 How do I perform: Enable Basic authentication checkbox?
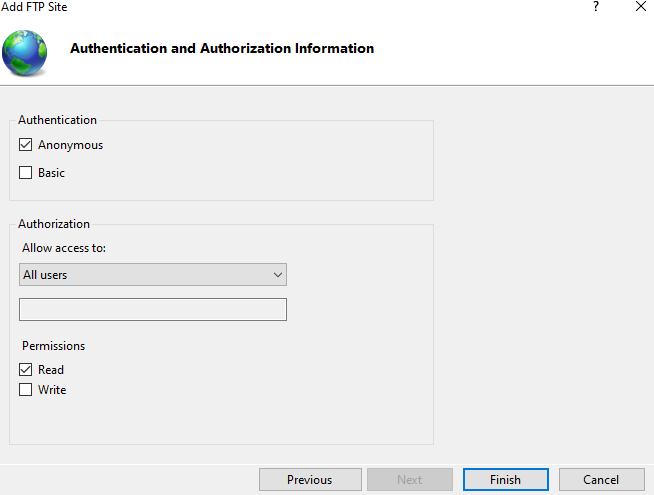pos(25,173)
